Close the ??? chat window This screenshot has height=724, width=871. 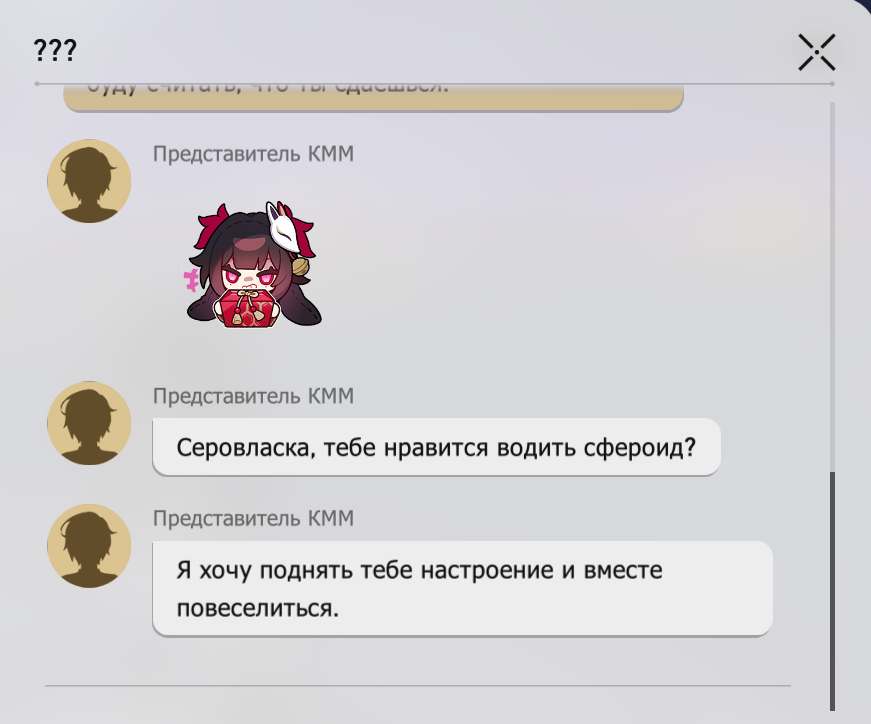[x=817, y=52]
